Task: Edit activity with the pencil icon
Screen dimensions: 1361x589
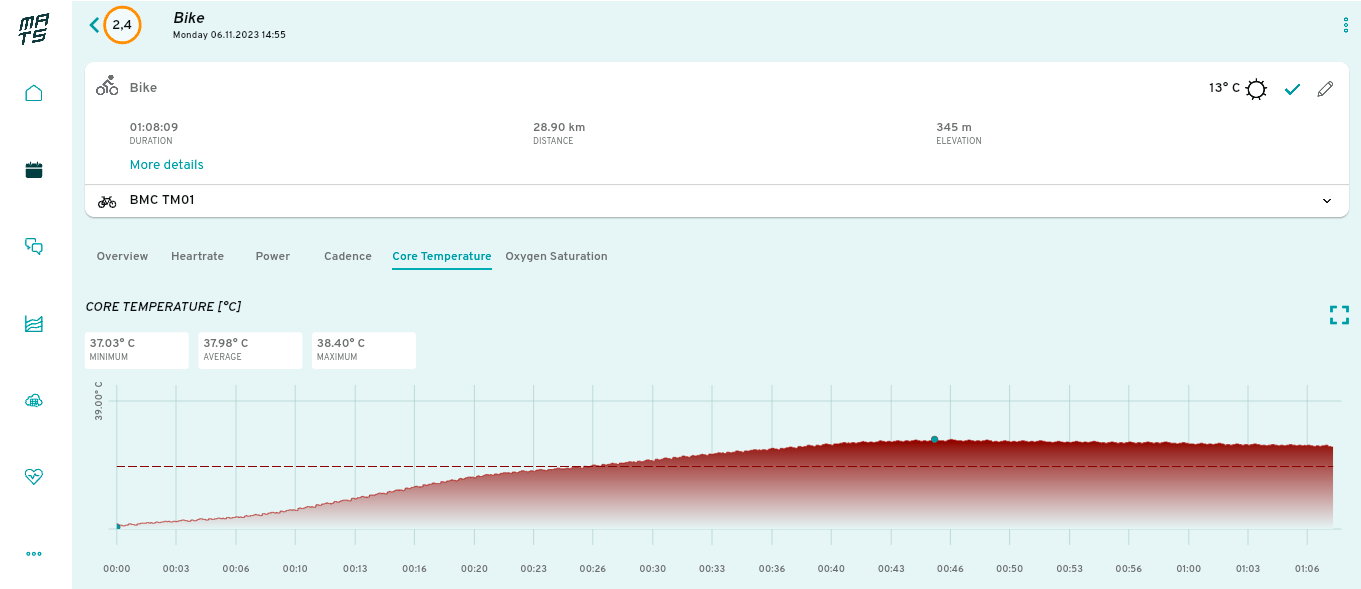Action: point(1325,89)
